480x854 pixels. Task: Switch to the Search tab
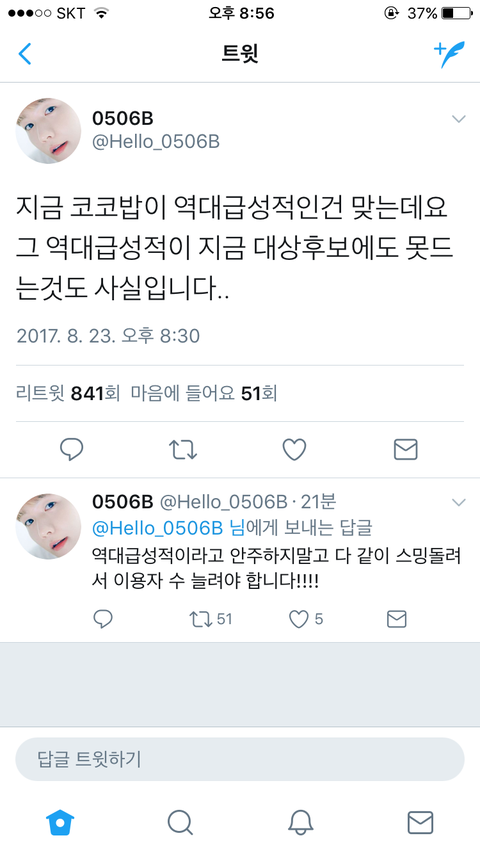[180, 822]
